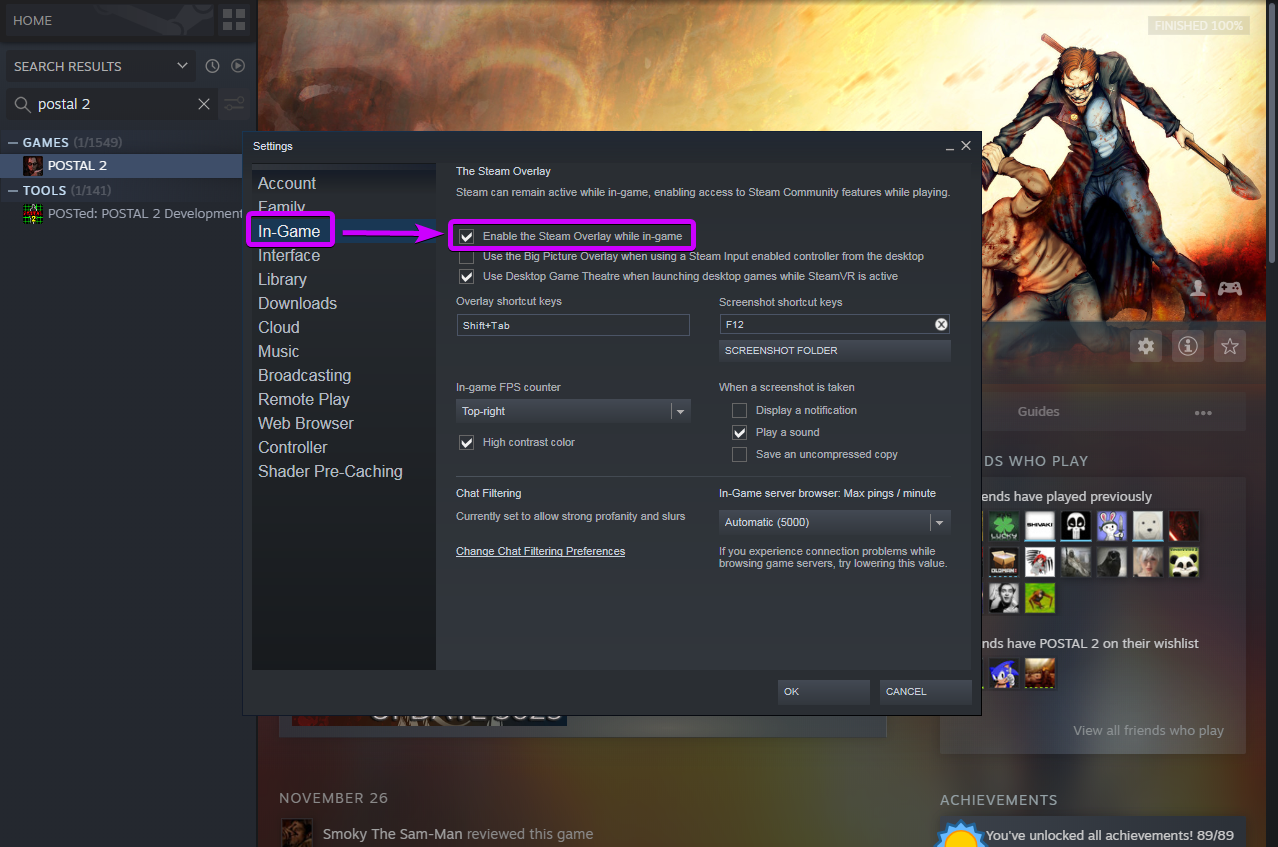
Task: Click the game info icon
Action: (1188, 346)
